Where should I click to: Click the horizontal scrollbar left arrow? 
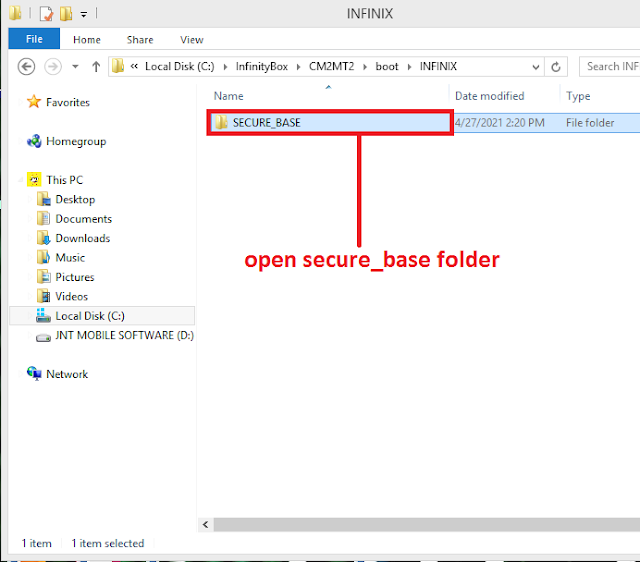coord(206,525)
